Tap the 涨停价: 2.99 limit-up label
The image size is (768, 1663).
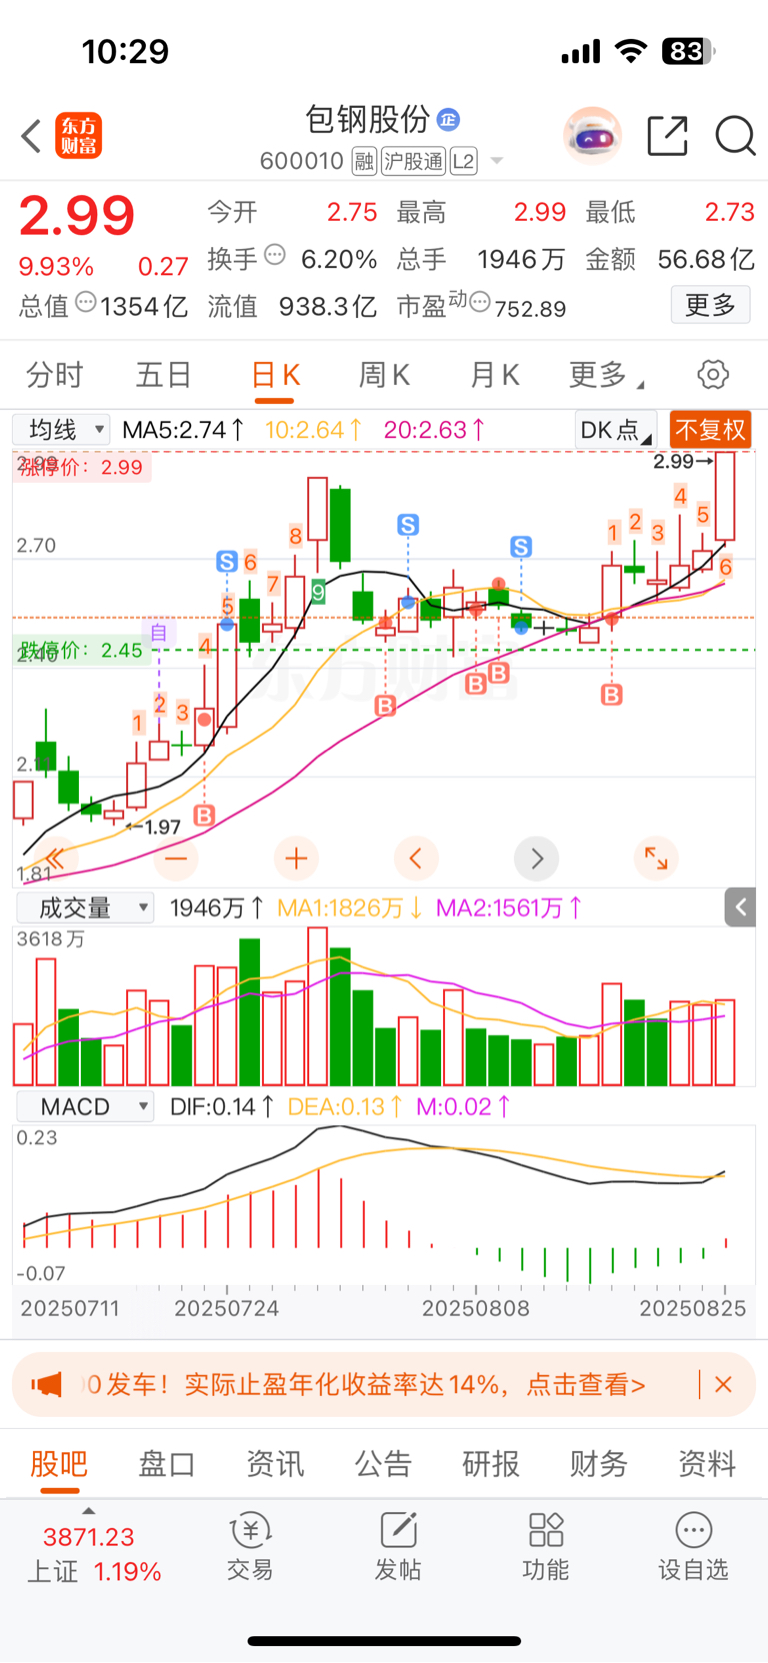[81, 467]
